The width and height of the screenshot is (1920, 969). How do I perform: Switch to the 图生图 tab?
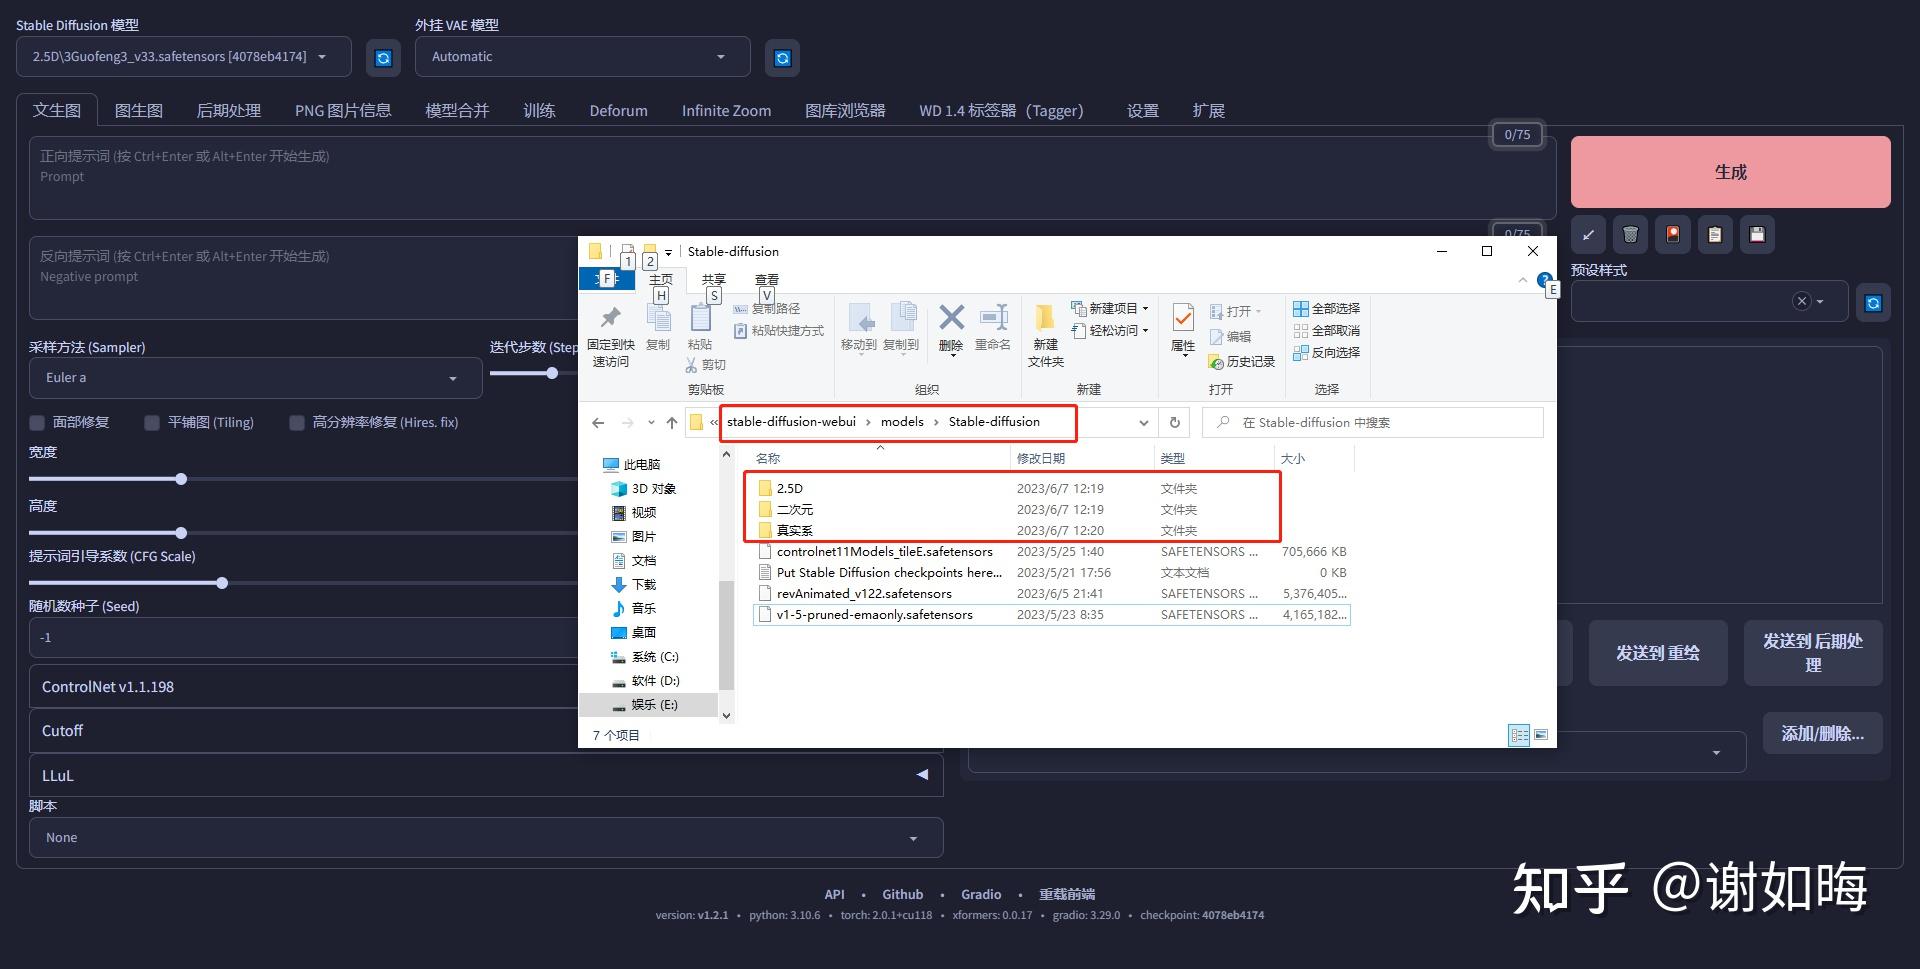click(x=139, y=110)
